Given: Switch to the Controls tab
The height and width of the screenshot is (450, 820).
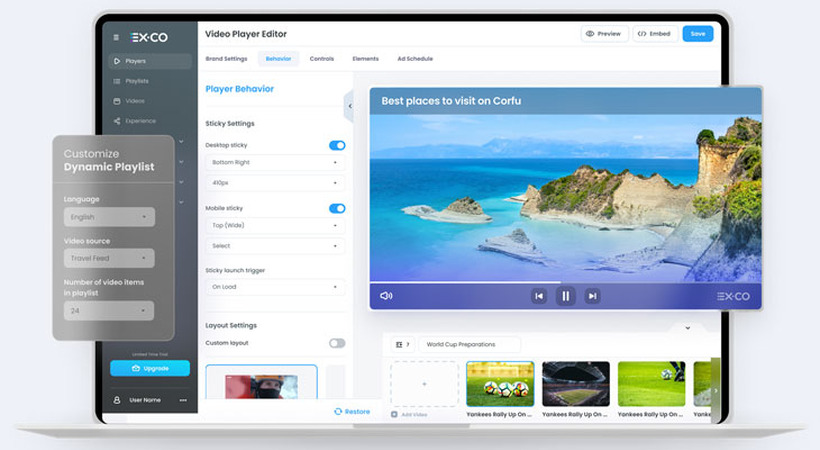Looking at the screenshot, I should [x=322, y=59].
